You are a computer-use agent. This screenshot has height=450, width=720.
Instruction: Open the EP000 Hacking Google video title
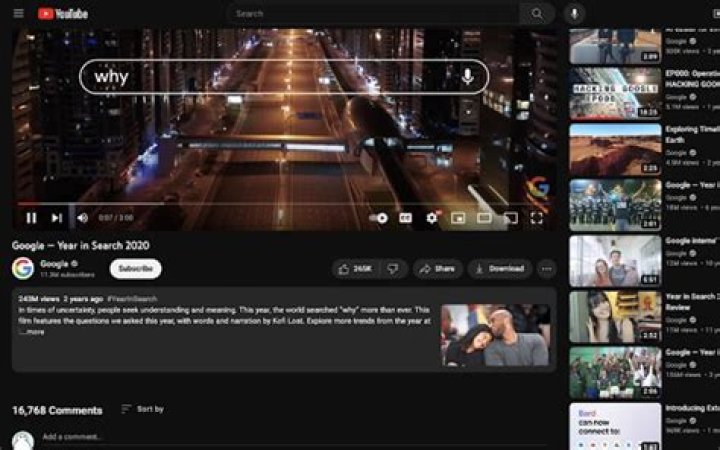[692, 79]
